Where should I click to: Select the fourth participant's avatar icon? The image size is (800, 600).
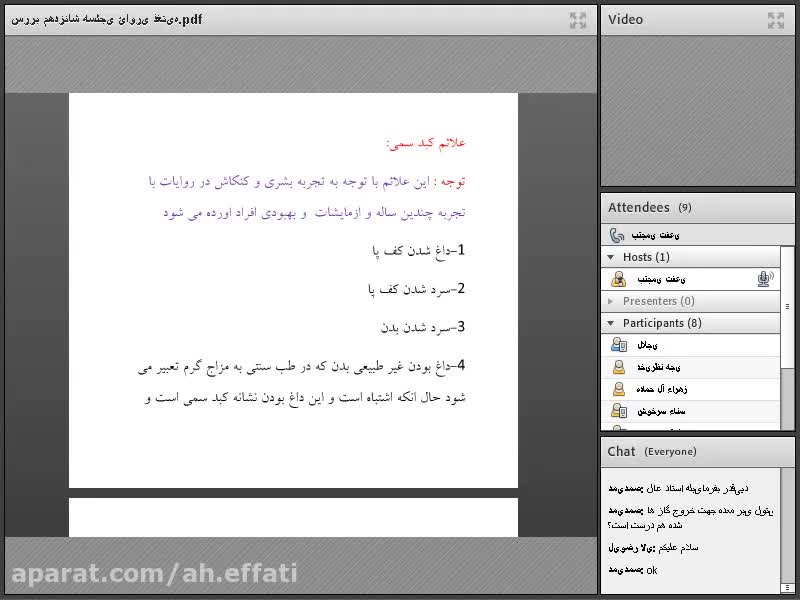click(618, 411)
